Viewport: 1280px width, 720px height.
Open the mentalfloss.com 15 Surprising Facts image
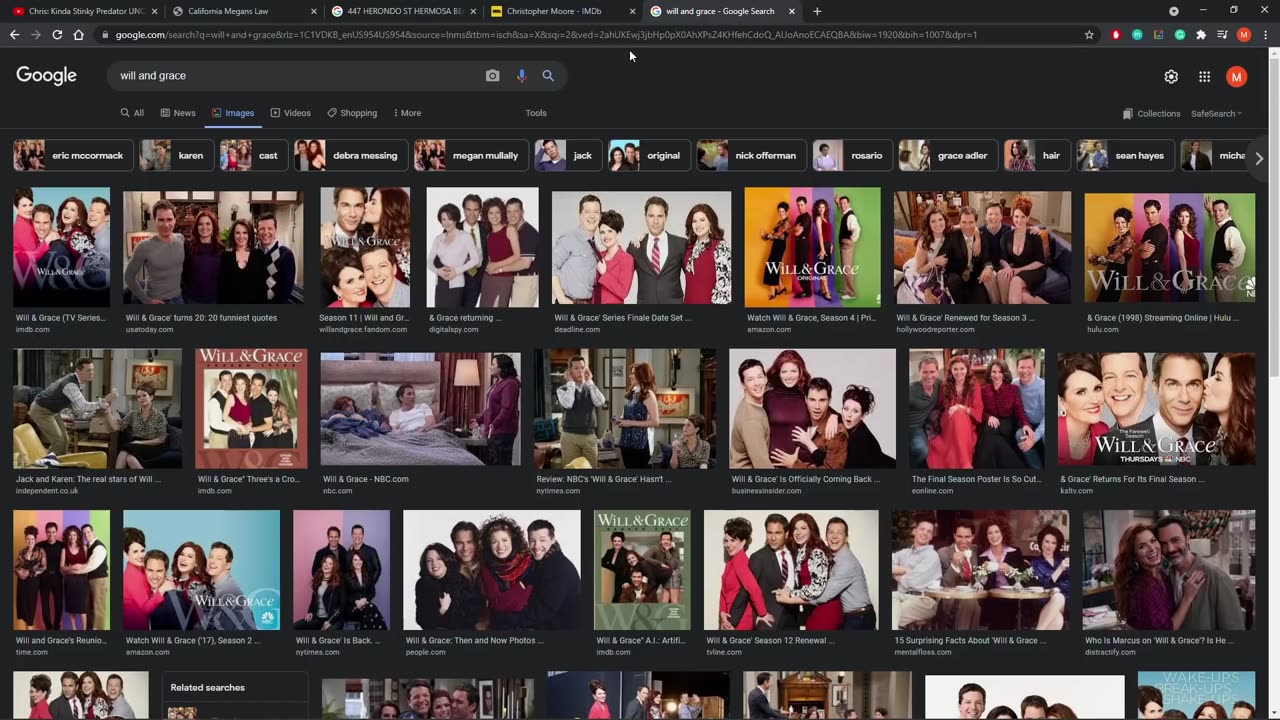click(x=980, y=570)
